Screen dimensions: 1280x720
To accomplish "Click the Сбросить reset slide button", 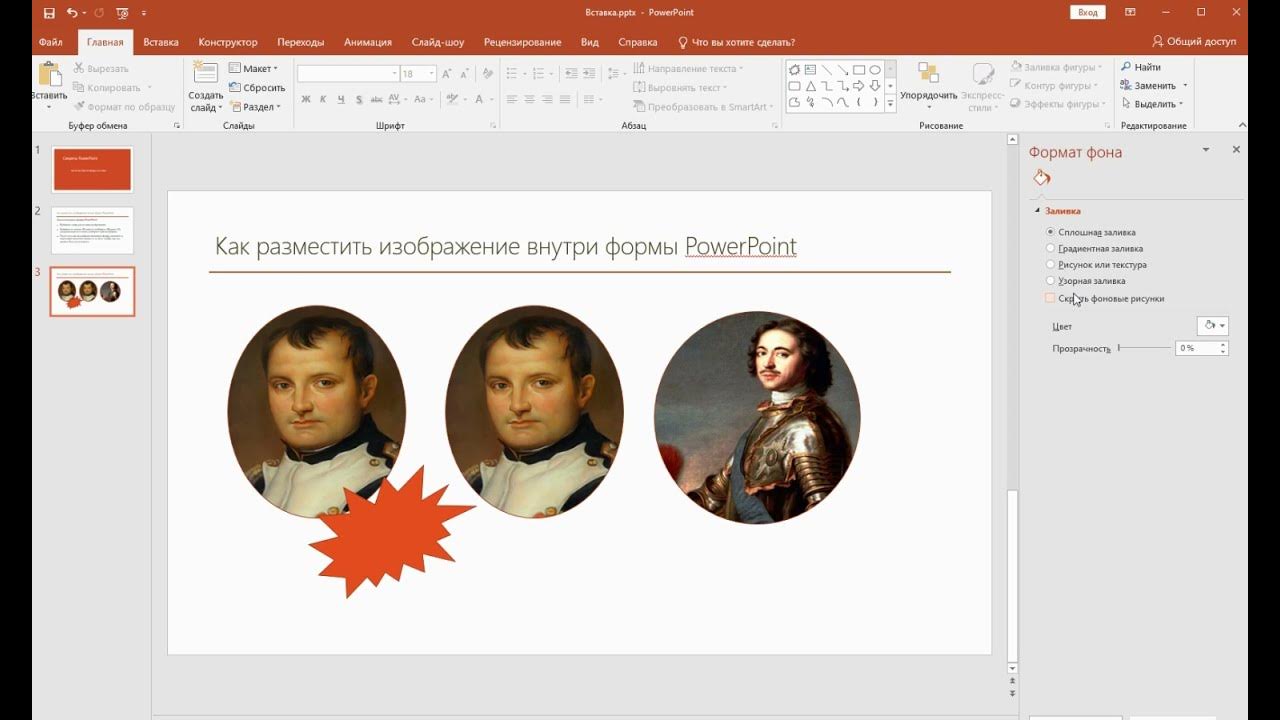I will coord(257,87).
